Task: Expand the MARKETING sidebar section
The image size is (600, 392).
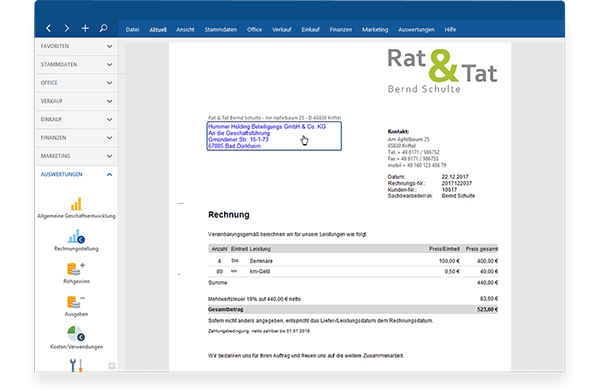Action: (77, 156)
